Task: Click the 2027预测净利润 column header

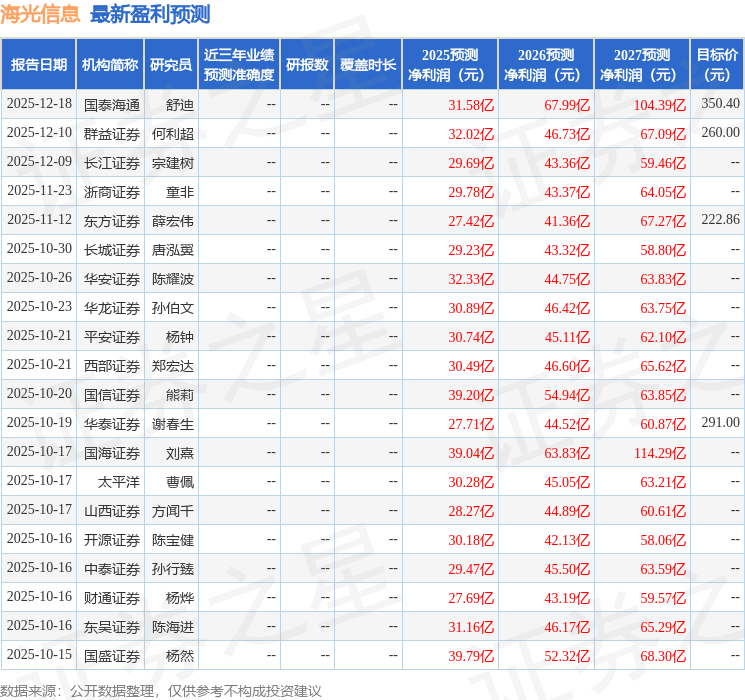Action: 642,65
